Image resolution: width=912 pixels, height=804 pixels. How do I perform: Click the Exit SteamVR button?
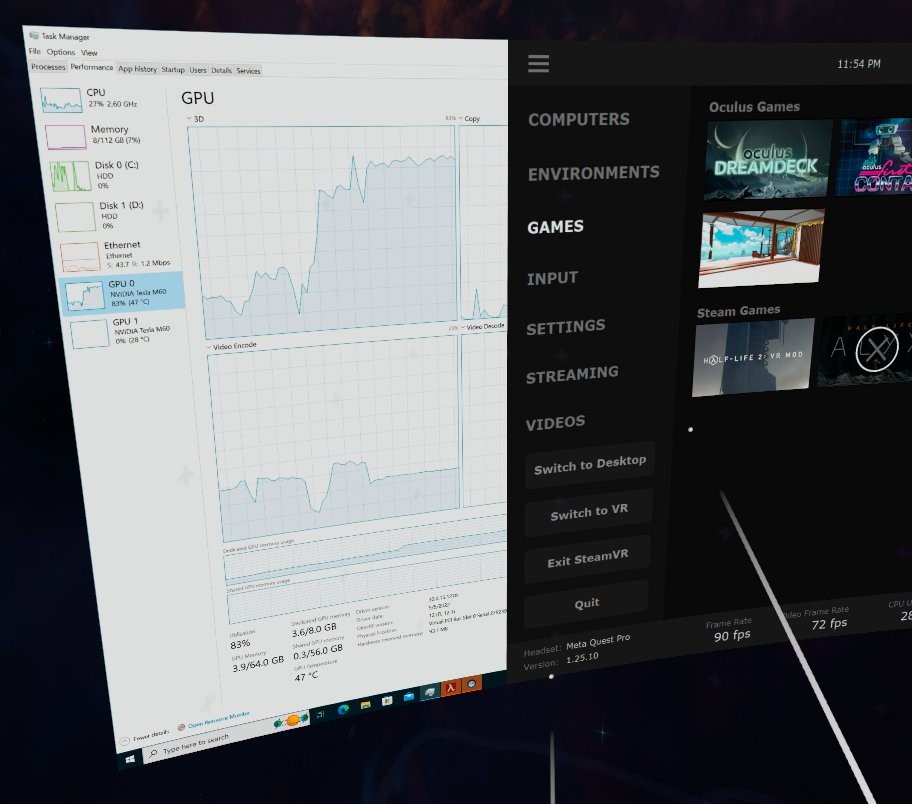pos(586,560)
